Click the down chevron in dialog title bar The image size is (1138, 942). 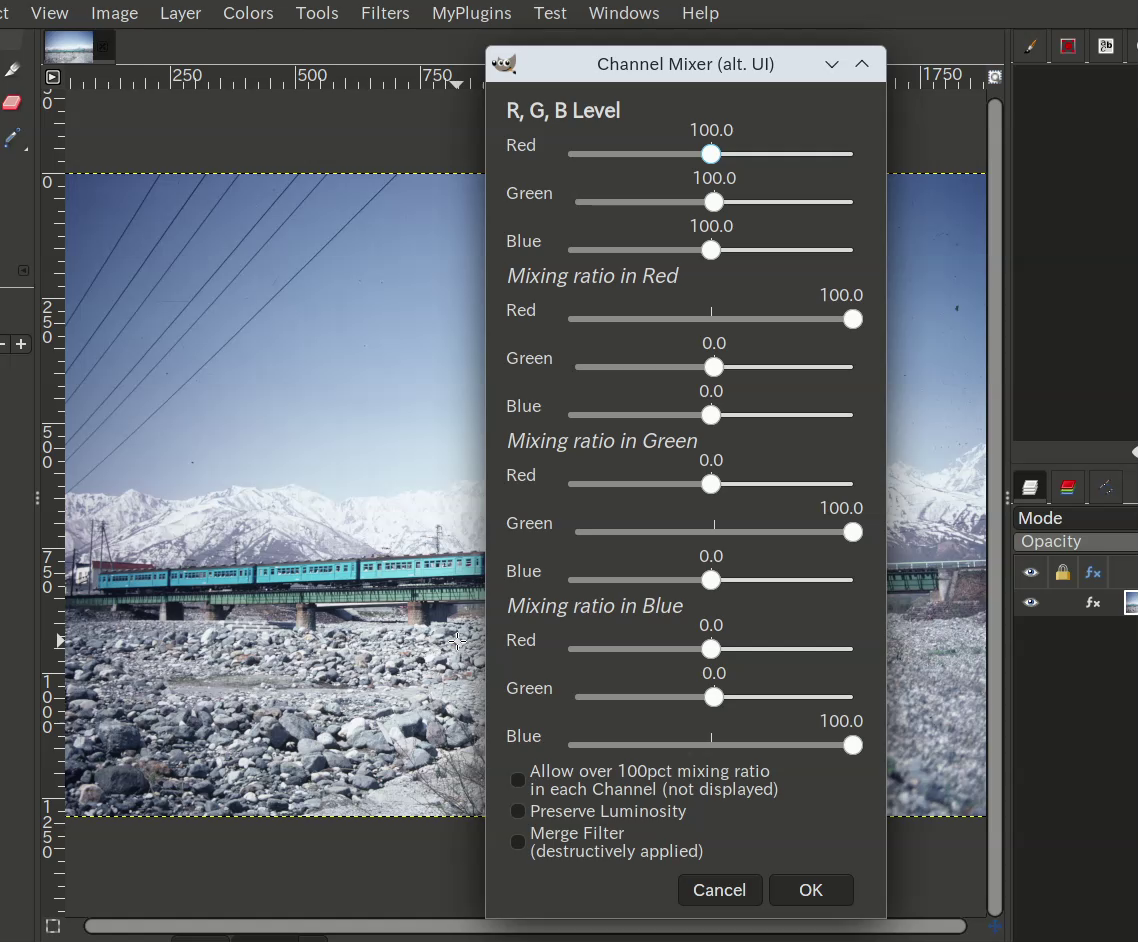(832, 65)
